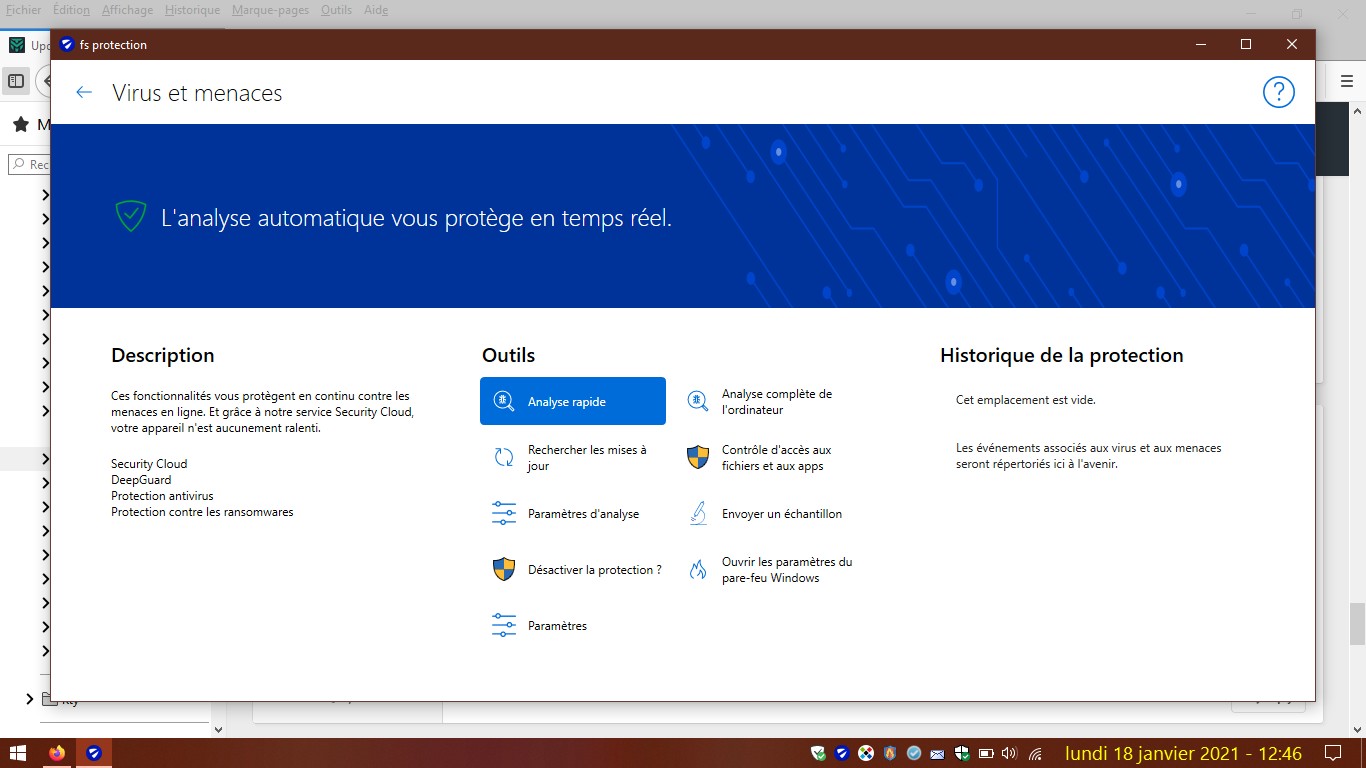Image resolution: width=1366 pixels, height=768 pixels.
Task: Open the Windows notification center icon
Action: [1333, 753]
